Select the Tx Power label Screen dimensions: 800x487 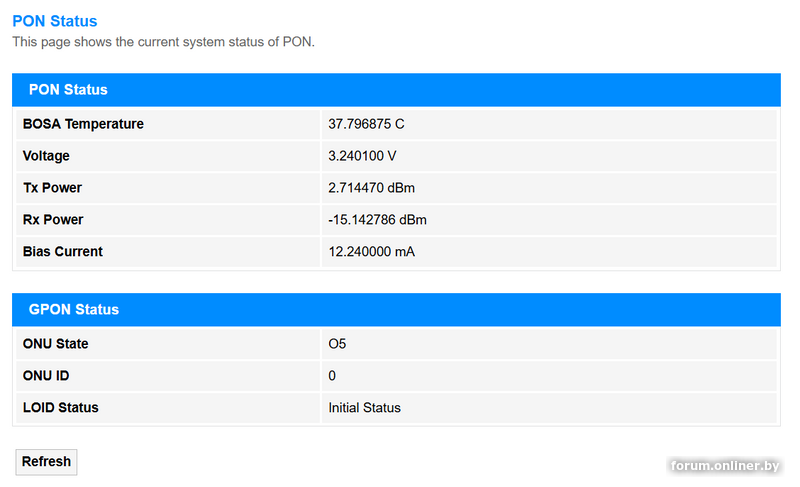(52, 188)
